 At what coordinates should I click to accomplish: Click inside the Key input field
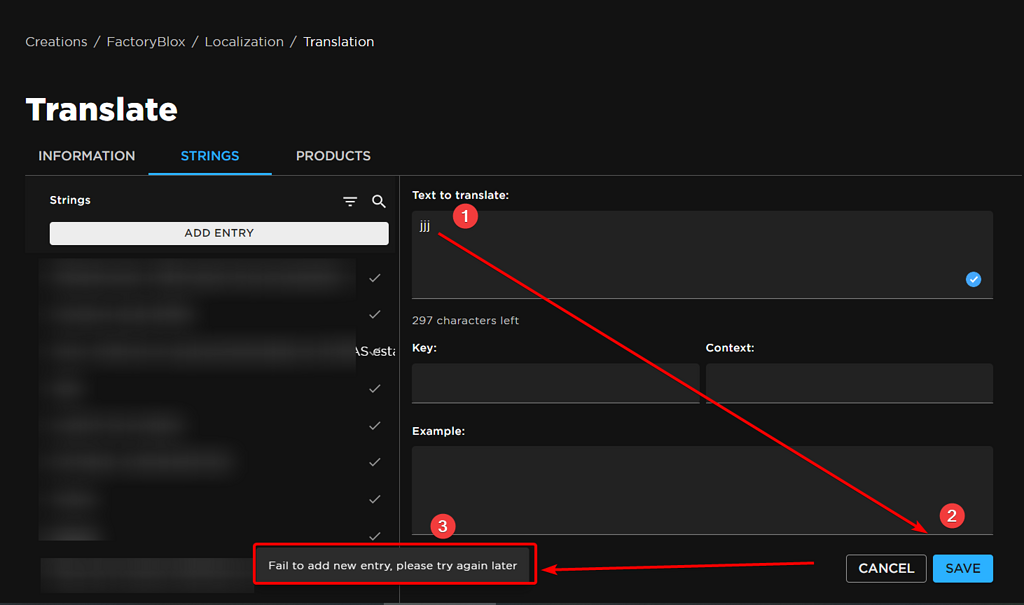555,383
